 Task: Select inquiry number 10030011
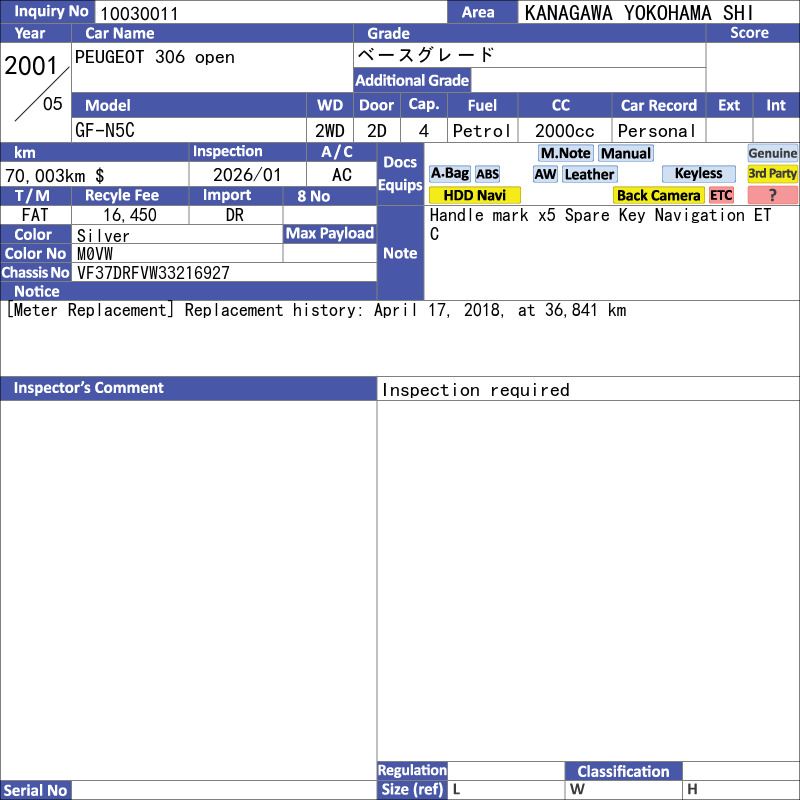tap(139, 14)
